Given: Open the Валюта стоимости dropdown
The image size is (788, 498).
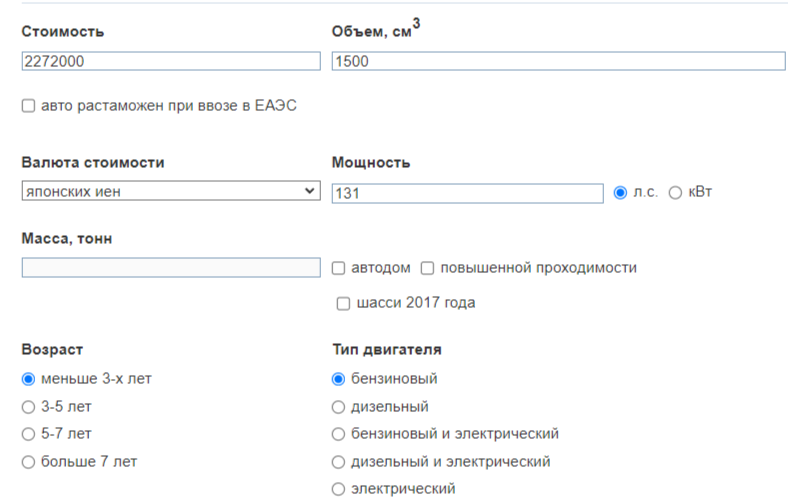Looking at the screenshot, I should click(171, 191).
